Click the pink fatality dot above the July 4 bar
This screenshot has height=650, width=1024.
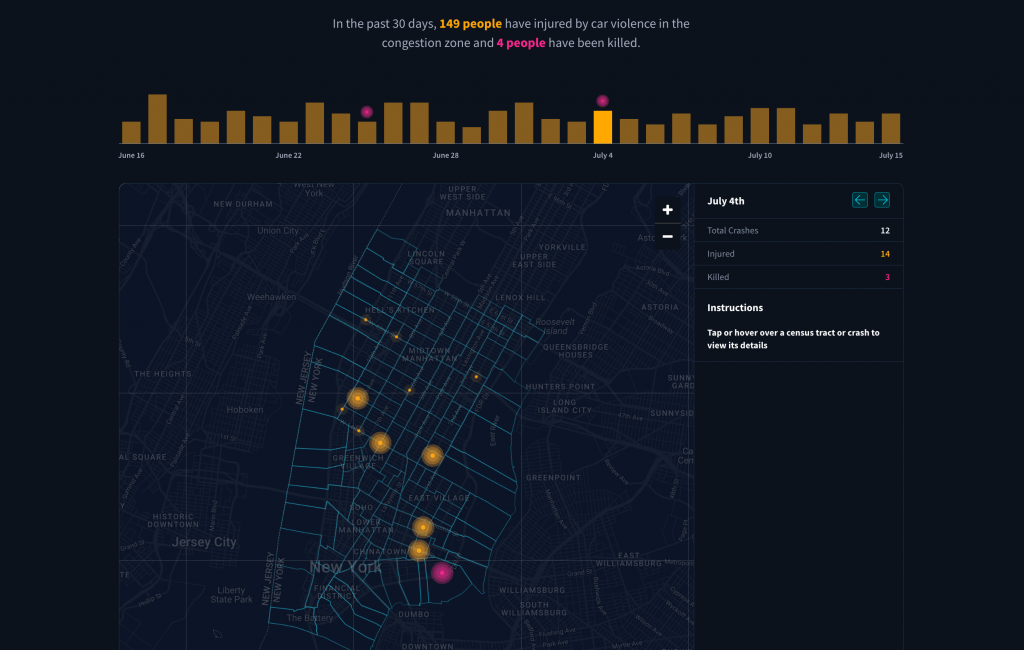(602, 100)
